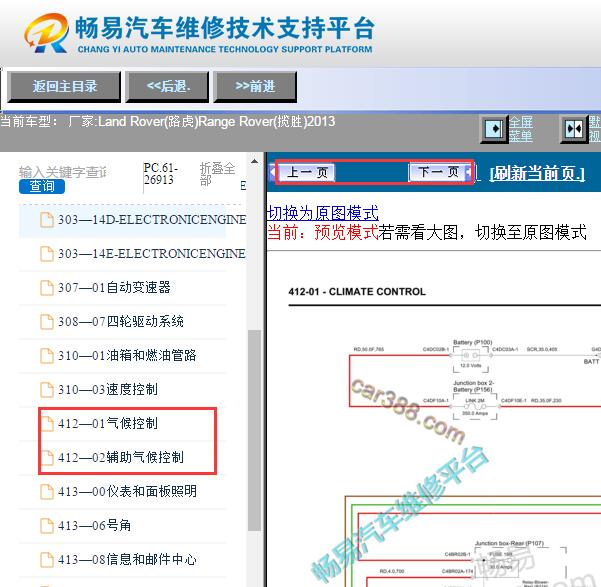Click document icon beside 413—00仪表和面板照明
This screenshot has height=587, width=601.
tap(47, 492)
